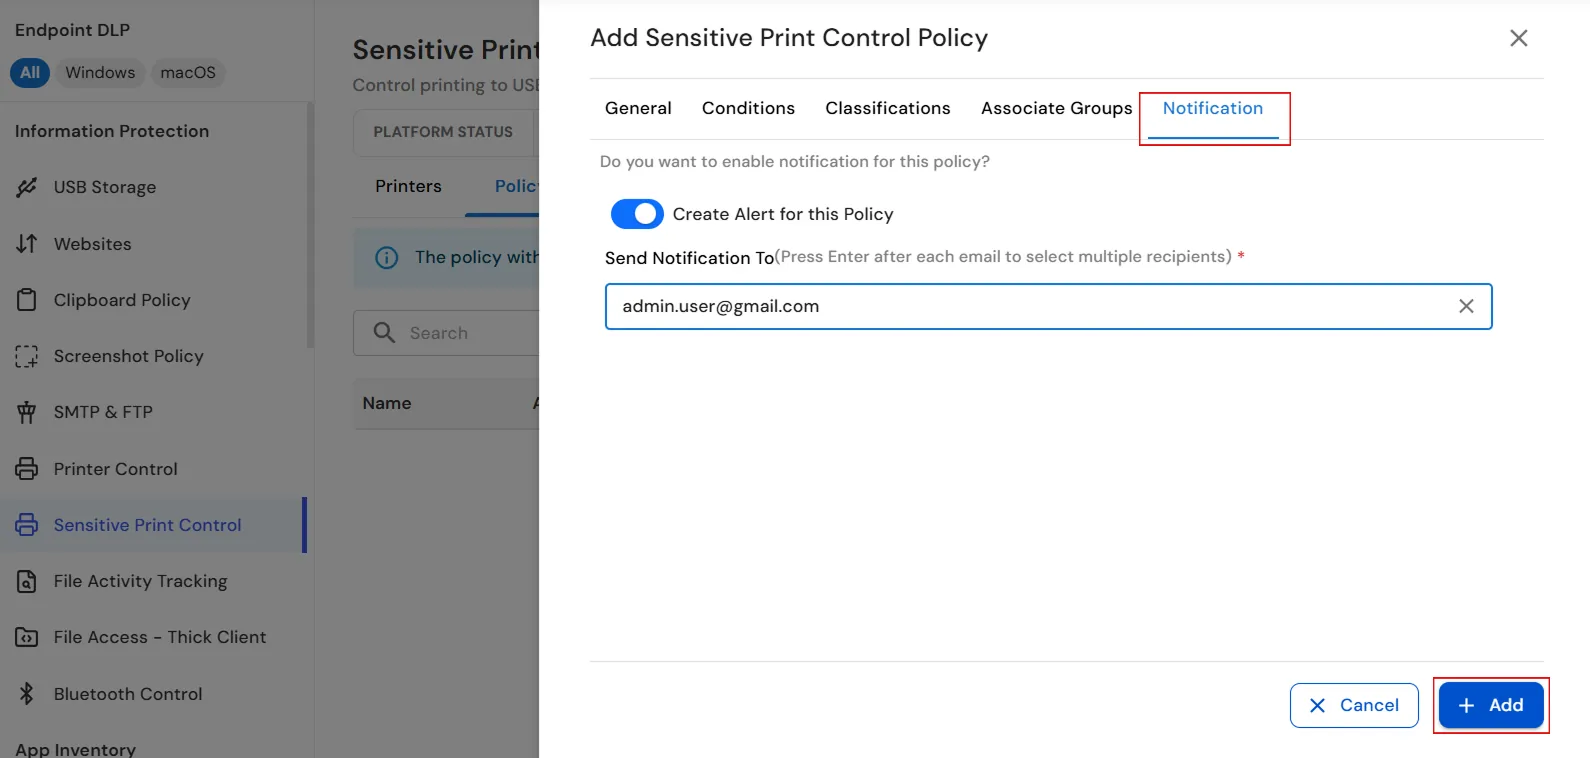
Task: Filter by macOS platform
Action: pos(188,73)
